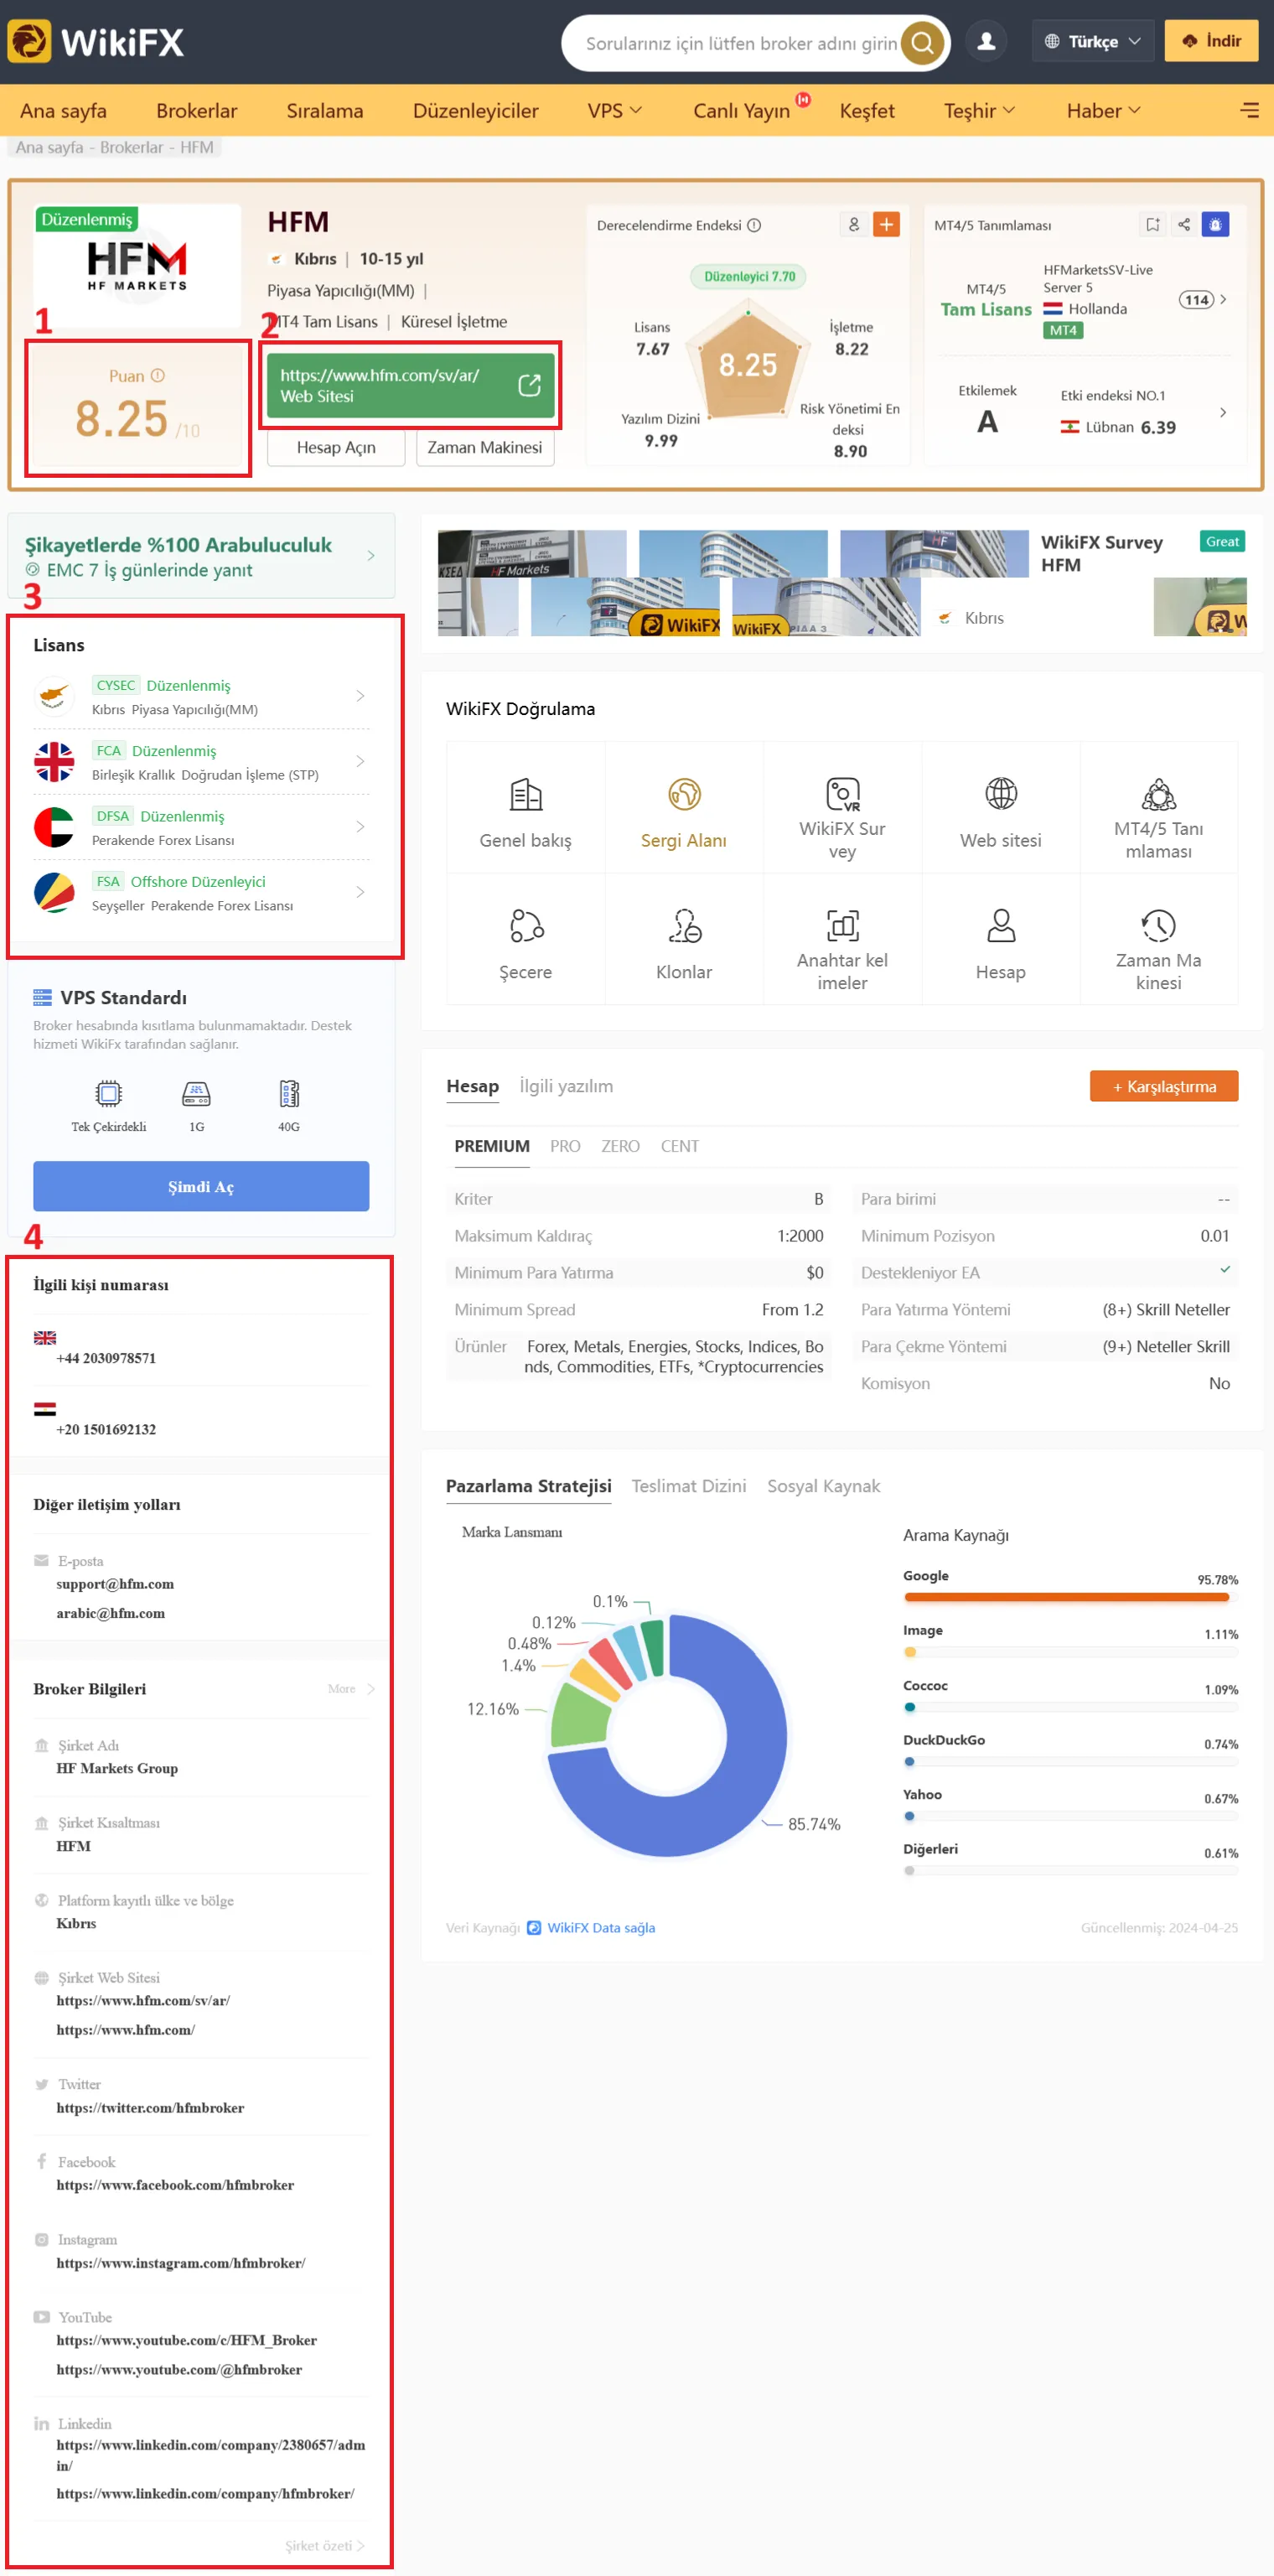
Task: Click the Google search source progress bar
Action: pyautogui.click(x=1070, y=1597)
